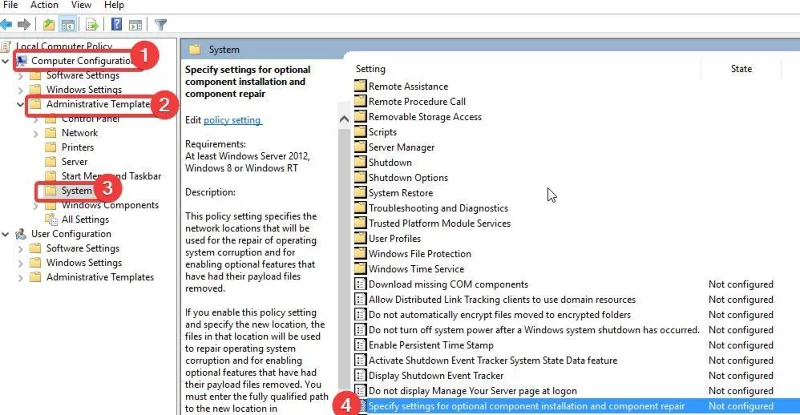This screenshot has height=415, width=800.
Task: Open the Help question mark toolbar icon
Action: (116, 24)
